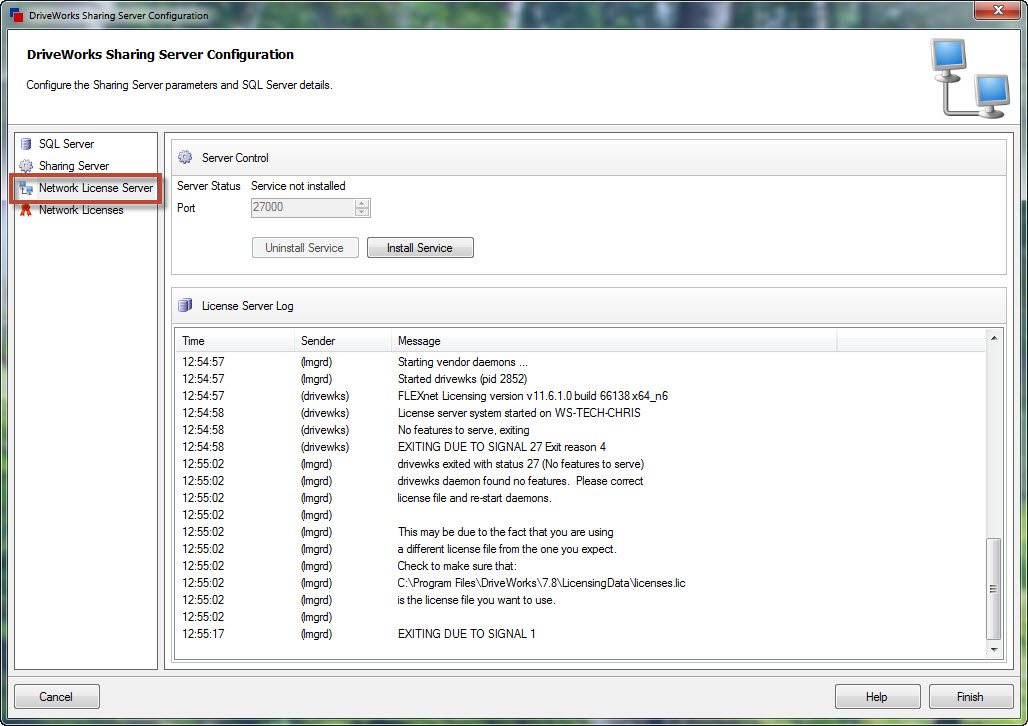Select the FLEXnet Licensing version log row
The image size is (1028, 726).
point(581,396)
